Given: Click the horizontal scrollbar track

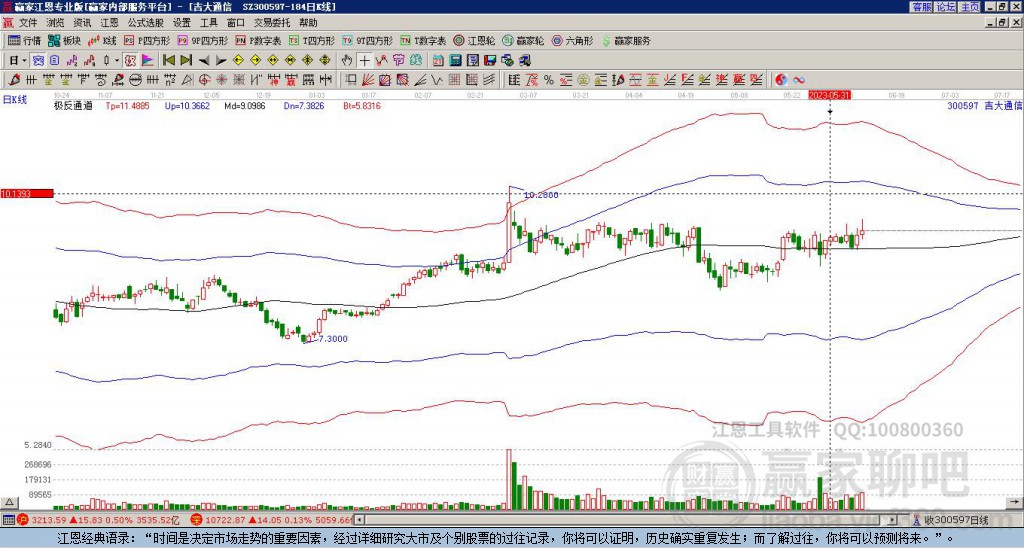Looking at the screenshot, I should [627, 520].
